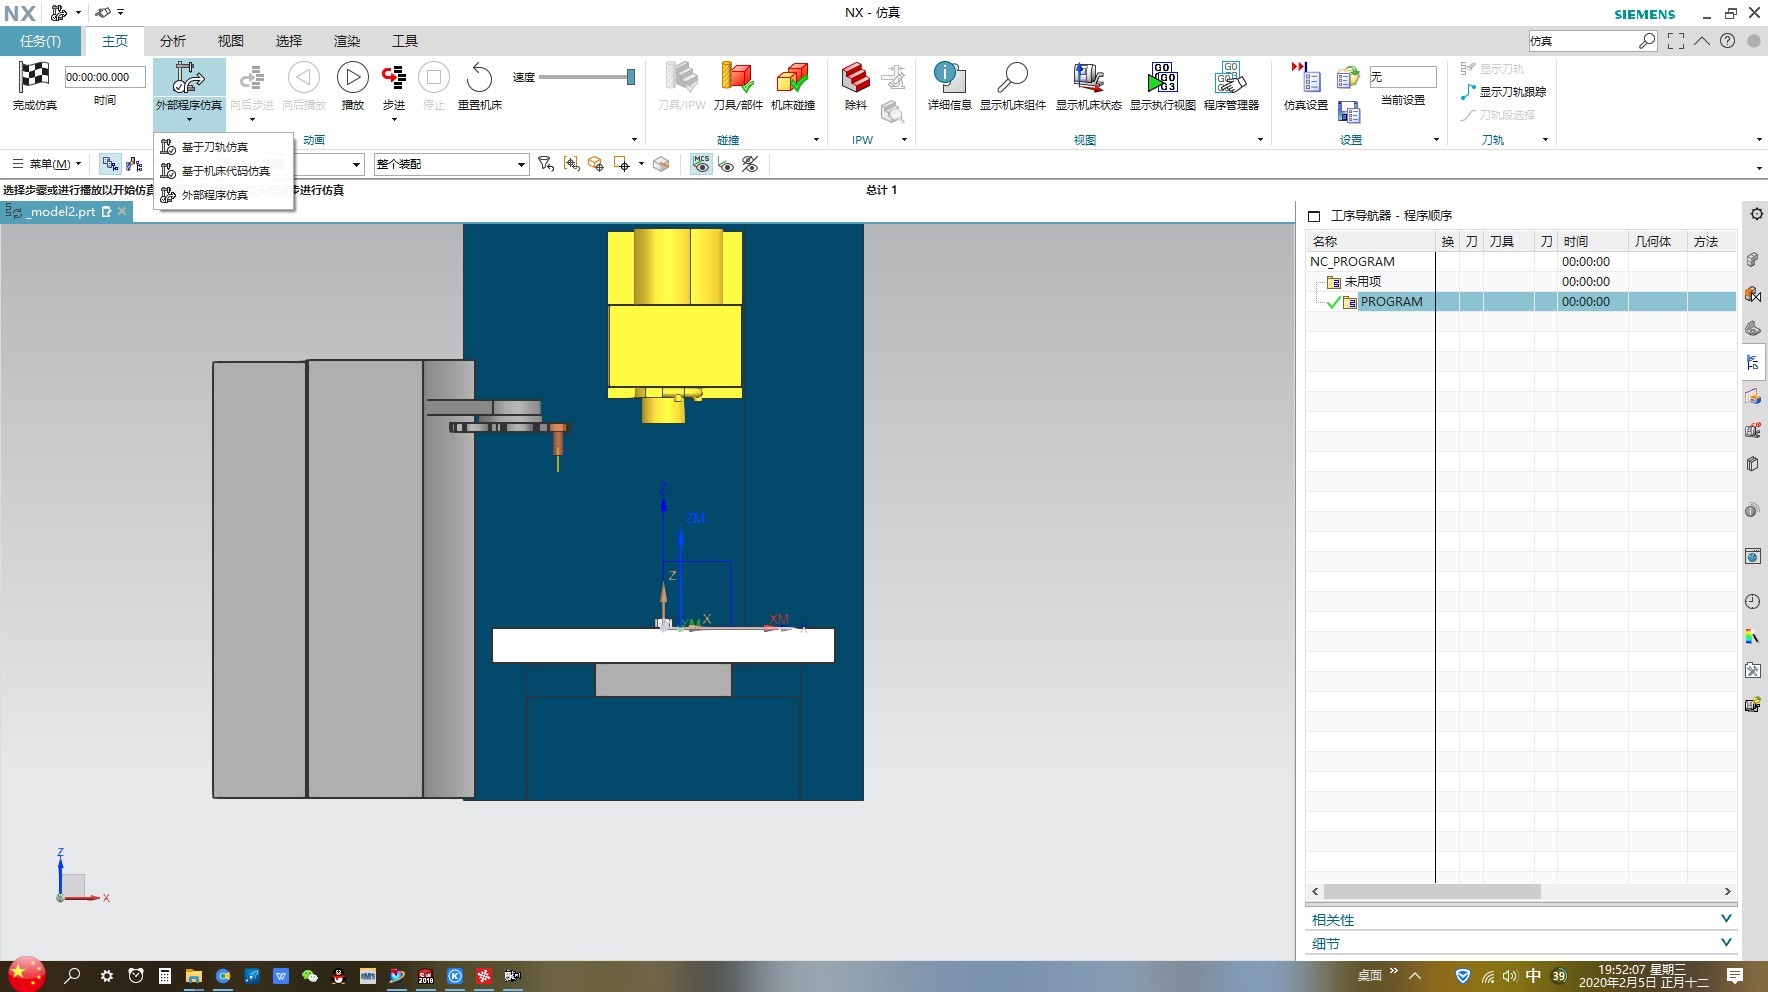Image resolution: width=1768 pixels, height=992 pixels.
Task: Open the _model2.prt document tab
Action: (67, 211)
